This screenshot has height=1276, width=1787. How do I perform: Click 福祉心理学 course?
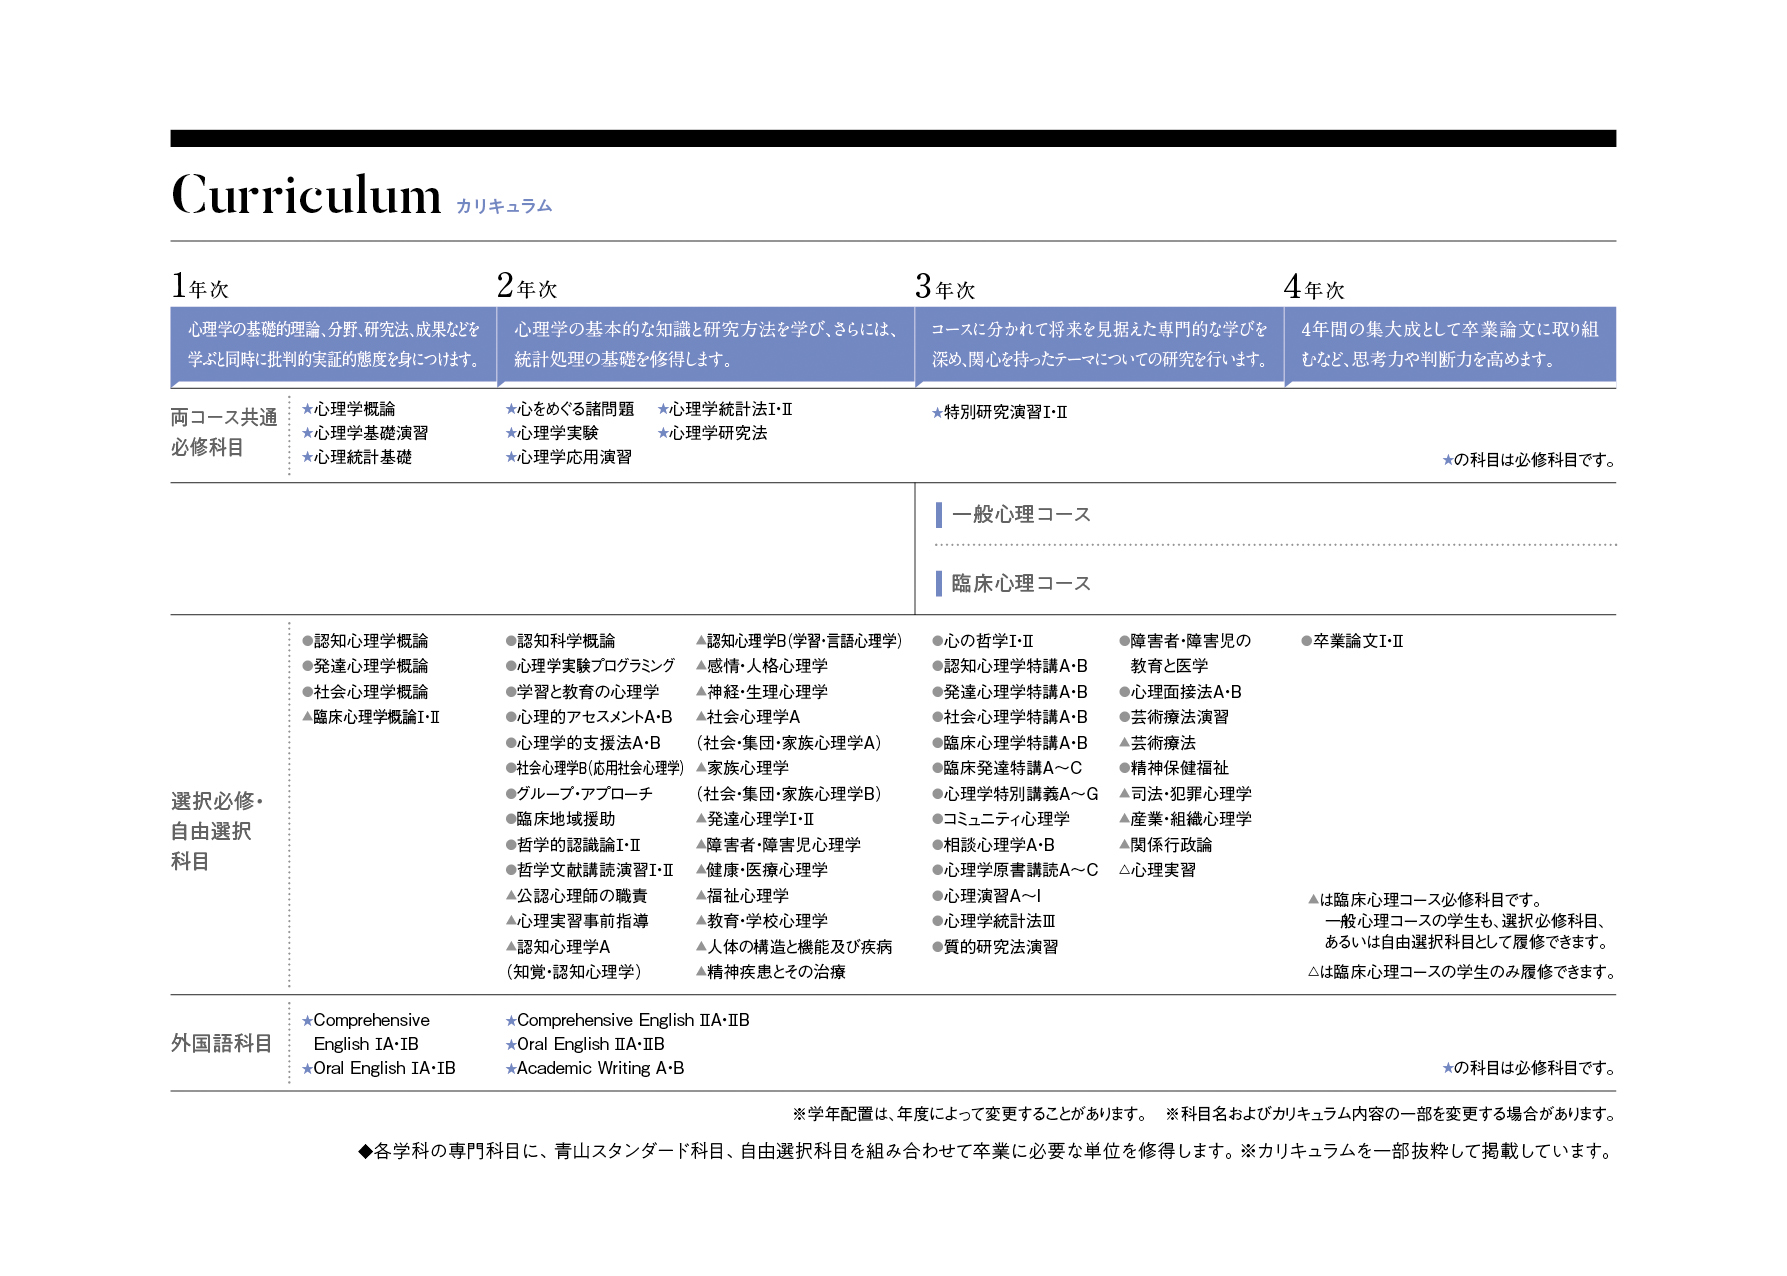click(743, 896)
